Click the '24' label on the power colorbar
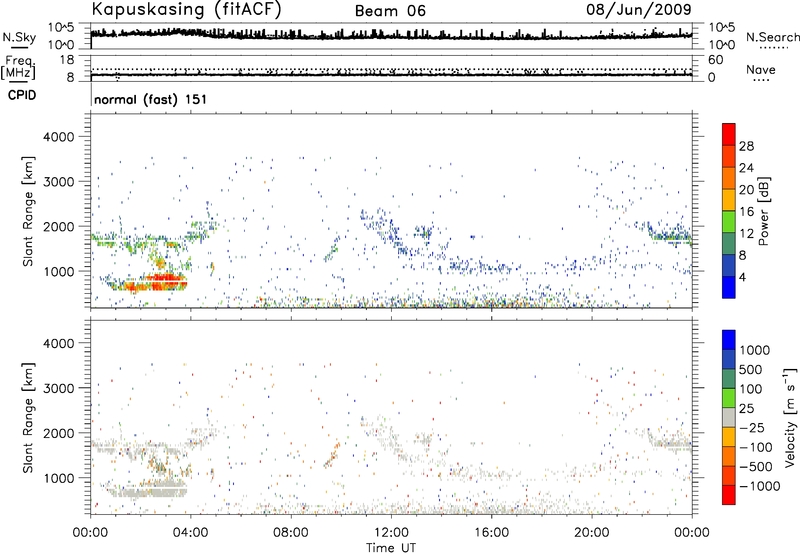This screenshot has height=554, width=800. [x=746, y=168]
